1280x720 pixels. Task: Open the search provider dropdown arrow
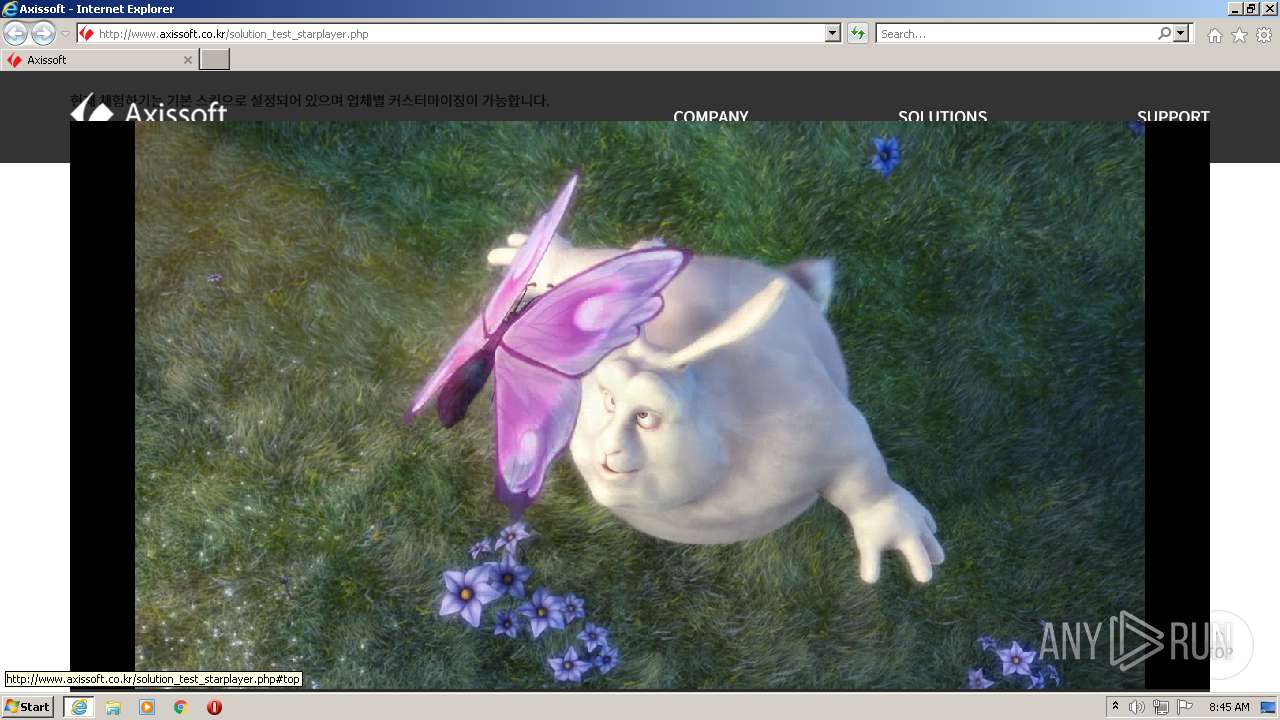[x=1182, y=34]
